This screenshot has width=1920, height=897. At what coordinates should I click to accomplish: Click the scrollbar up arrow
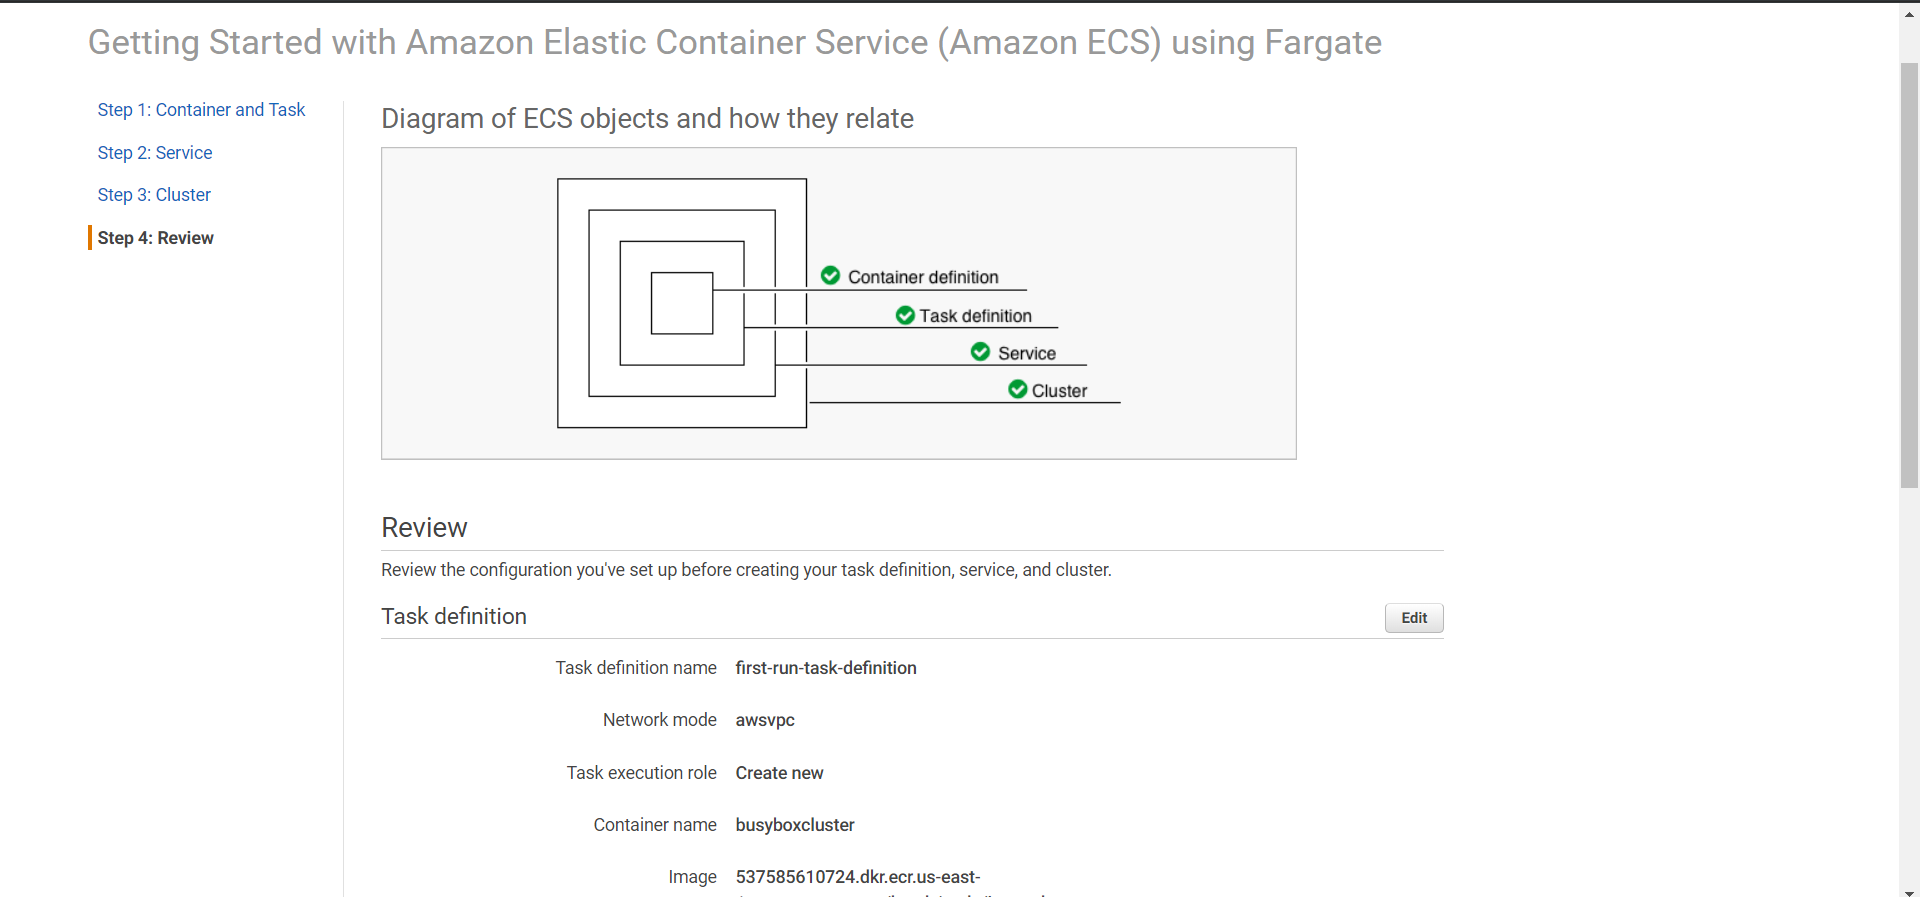click(x=1909, y=14)
